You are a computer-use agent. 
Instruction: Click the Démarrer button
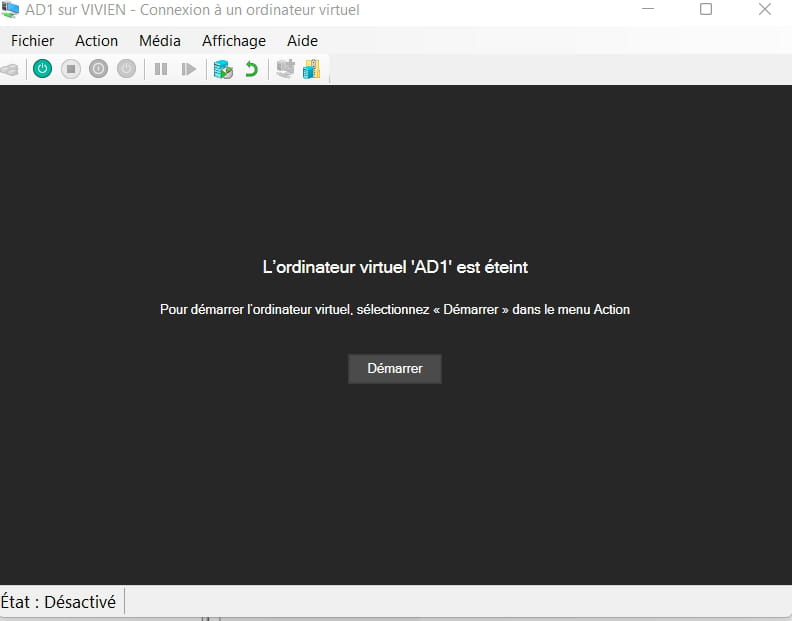pos(395,369)
